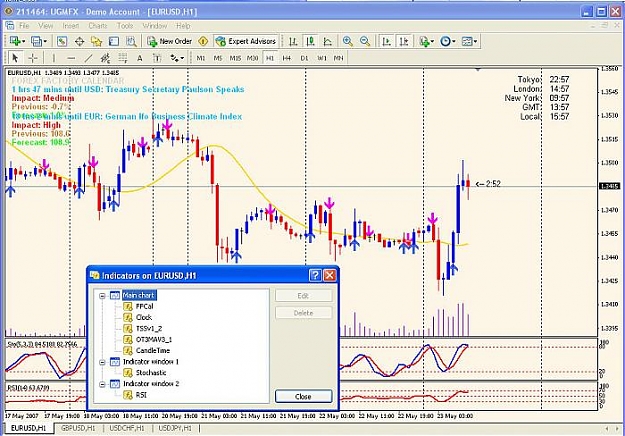625x436 pixels.
Task: Switch to USDCHF,H1 chart tab
Action: point(127,428)
